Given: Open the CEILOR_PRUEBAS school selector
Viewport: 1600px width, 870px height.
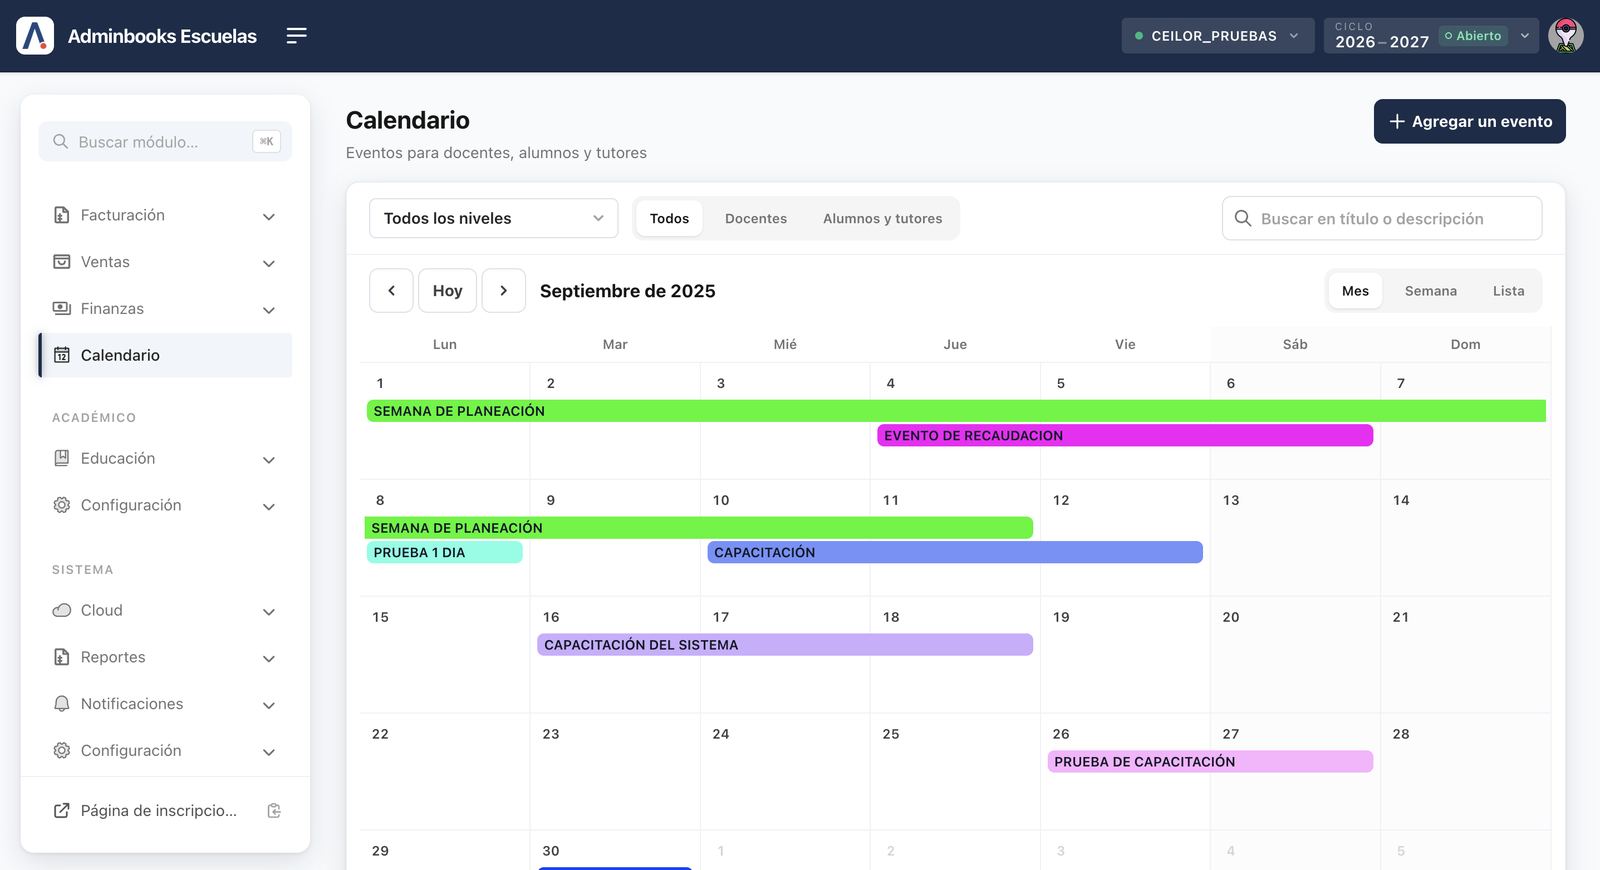Looking at the screenshot, I should (1218, 36).
